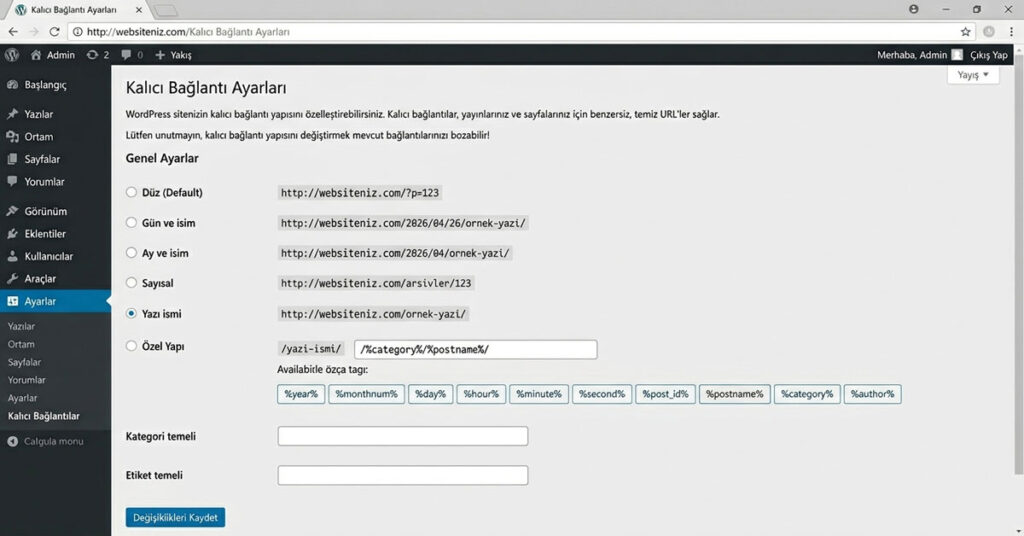Insert the %author% tag button
Image resolution: width=1024 pixels, height=536 pixels.
(872, 394)
